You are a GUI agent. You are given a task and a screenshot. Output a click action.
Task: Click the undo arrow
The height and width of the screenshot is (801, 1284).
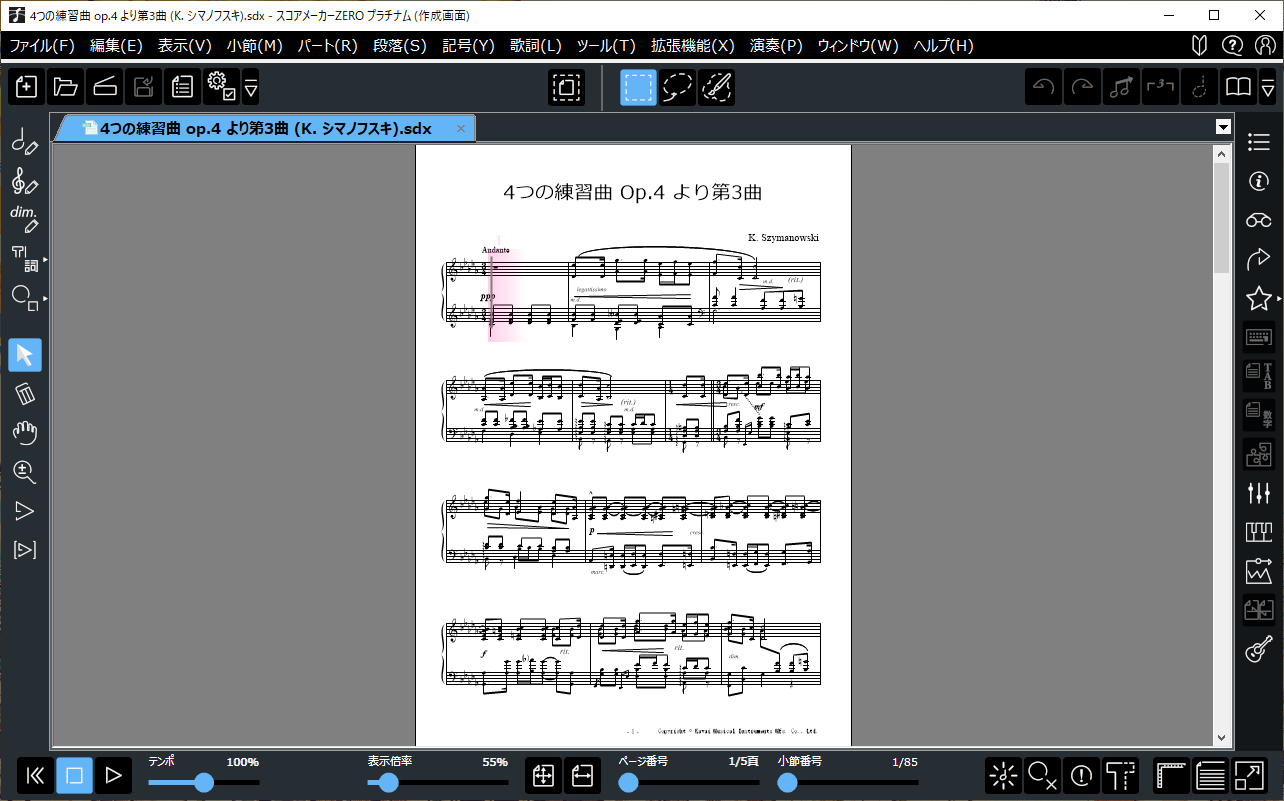point(1044,88)
